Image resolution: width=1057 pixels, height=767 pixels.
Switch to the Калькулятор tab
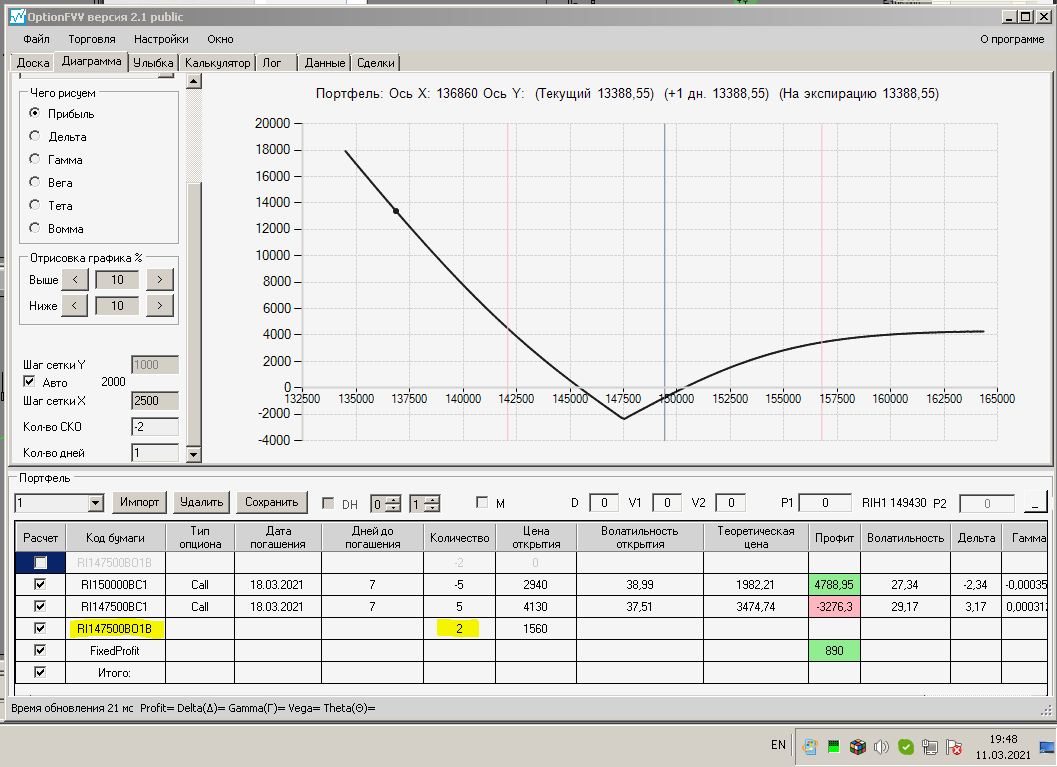pyautogui.click(x=217, y=62)
